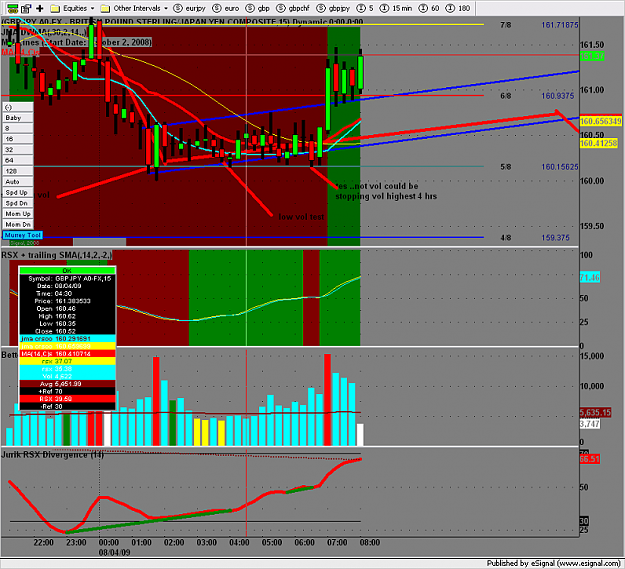Open the Other Intervals folder dropdown
Image resolution: width=625 pixels, height=569 pixels.
(x=134, y=8)
